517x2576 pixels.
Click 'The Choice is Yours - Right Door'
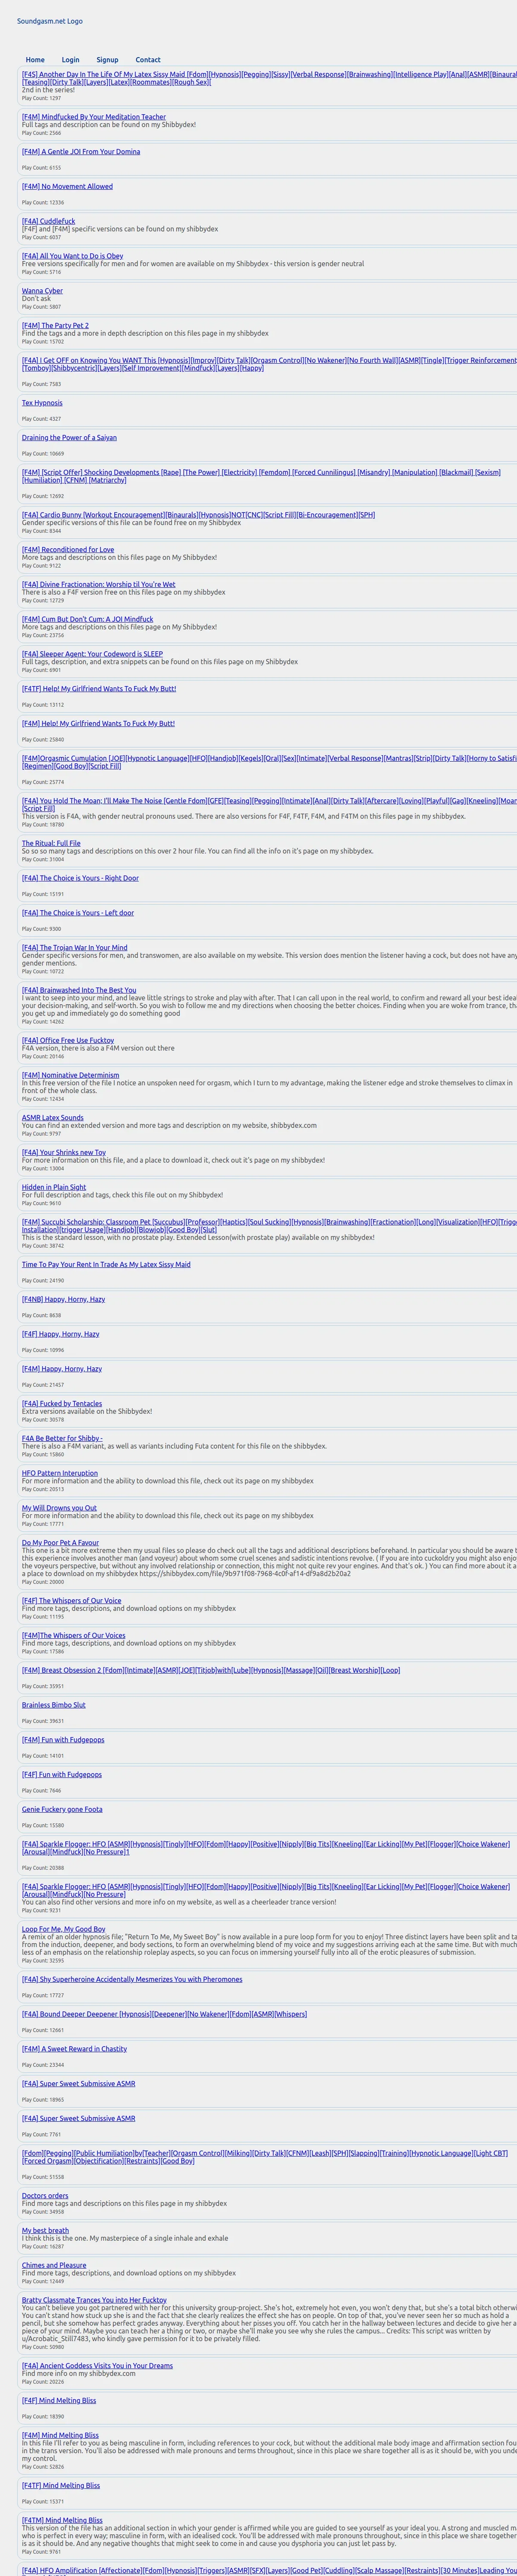(x=80, y=878)
